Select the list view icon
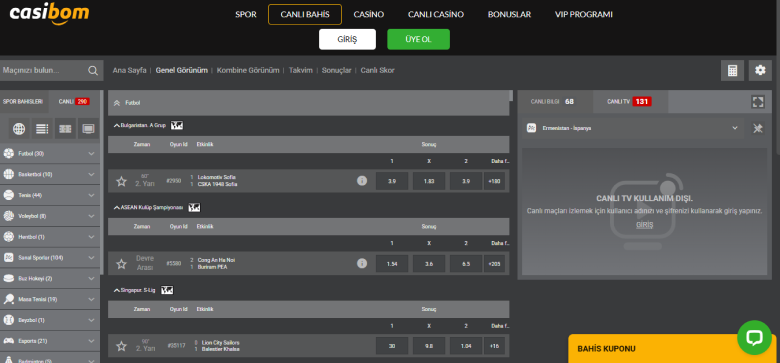This screenshot has width=780, height=363. click(x=42, y=129)
